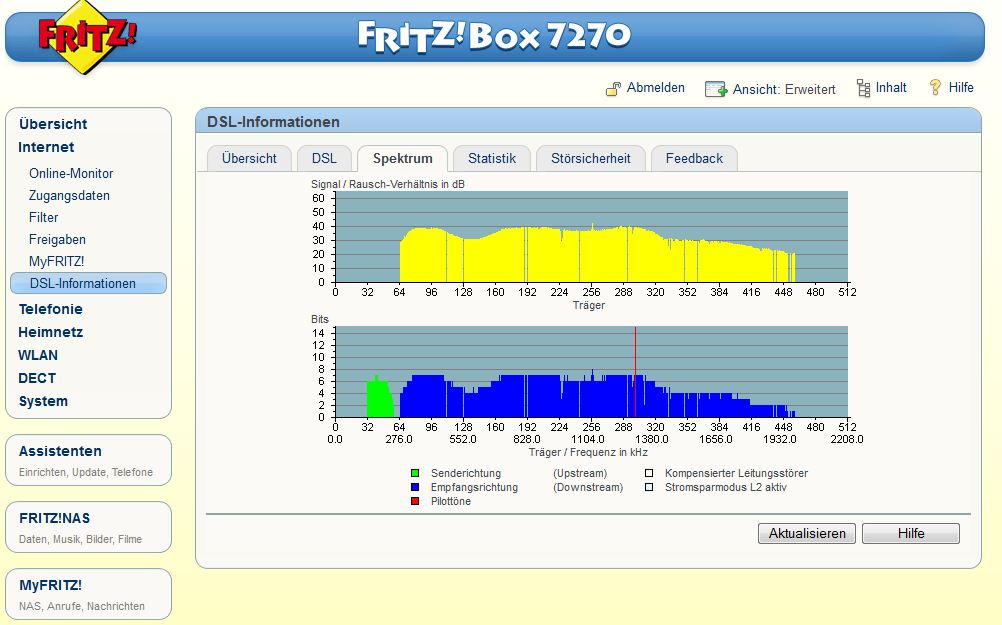Click the Pilottöne legend text
The image size is (1002, 625).
451,502
